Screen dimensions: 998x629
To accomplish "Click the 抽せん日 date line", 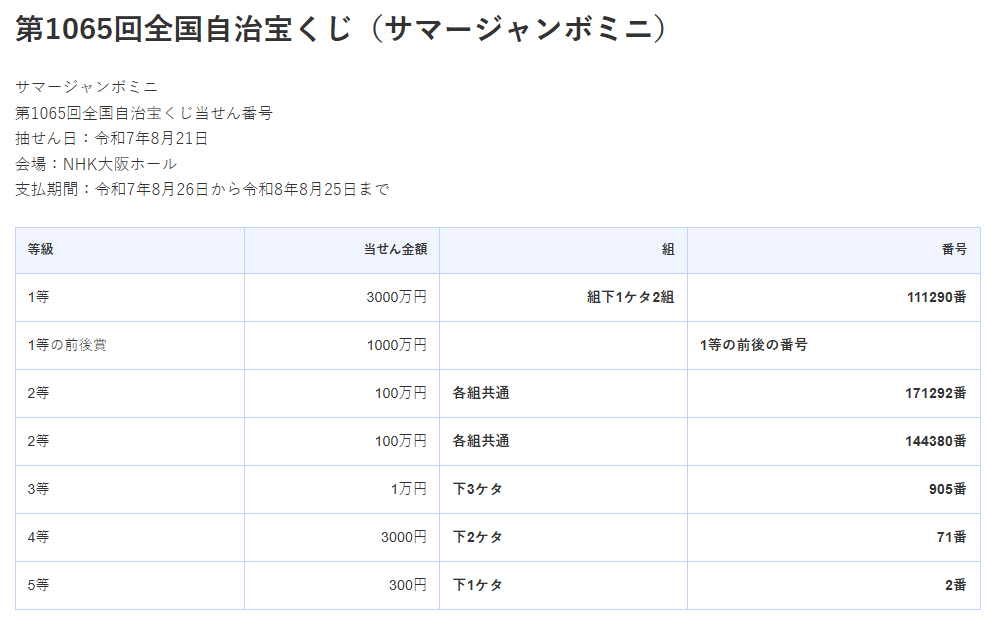I will pyautogui.click(x=112, y=138).
